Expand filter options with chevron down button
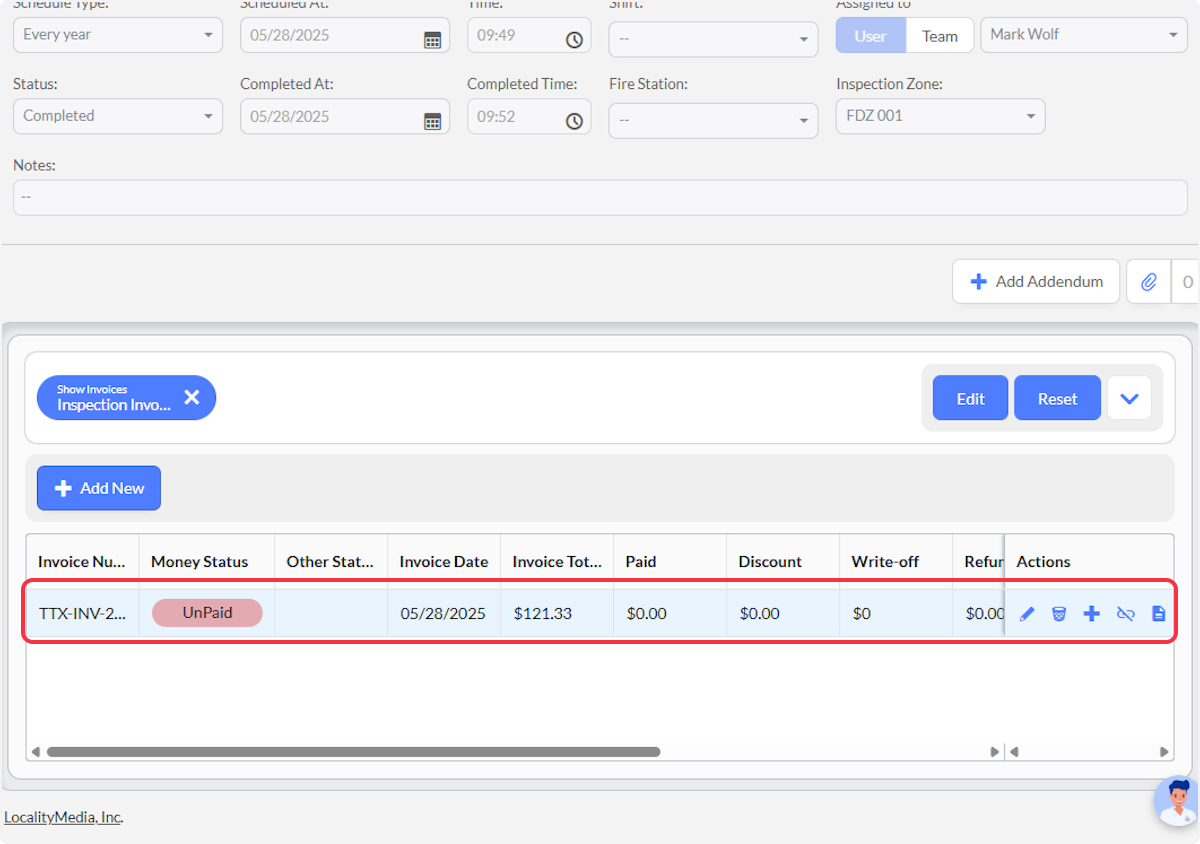The width and height of the screenshot is (1200, 844). [1129, 398]
